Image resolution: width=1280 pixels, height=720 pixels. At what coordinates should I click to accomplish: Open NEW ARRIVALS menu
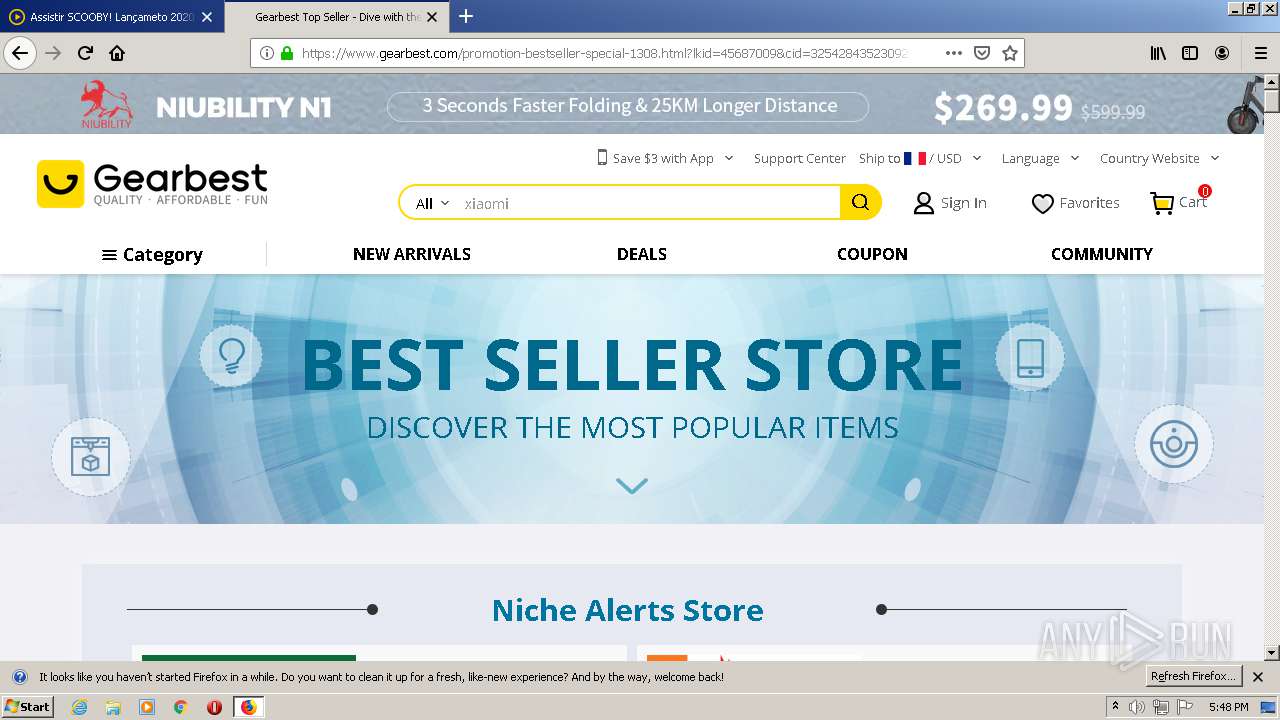tap(412, 254)
